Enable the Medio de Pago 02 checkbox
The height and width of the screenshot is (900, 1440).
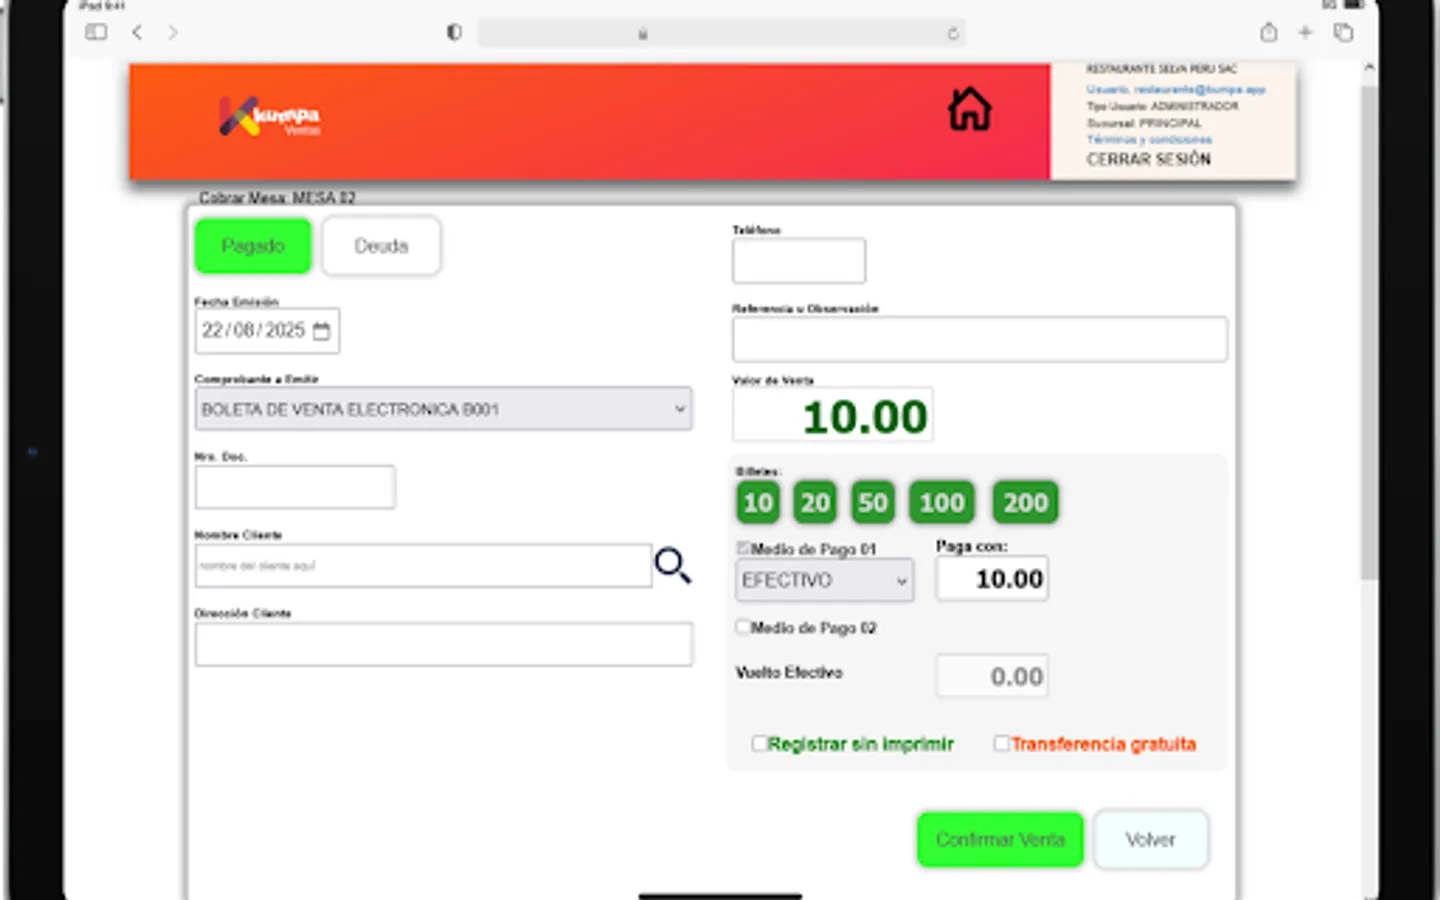[x=742, y=626]
